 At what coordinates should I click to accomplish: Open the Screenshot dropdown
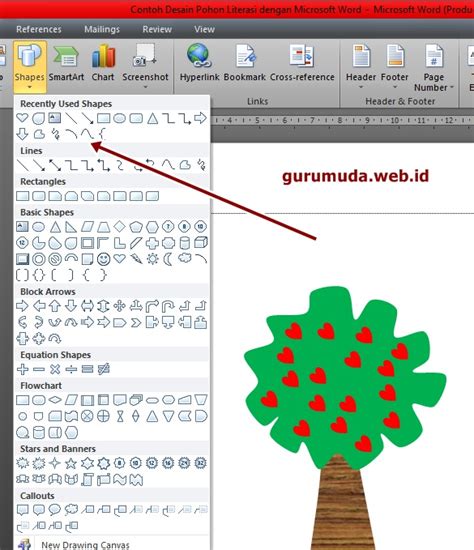click(x=145, y=66)
